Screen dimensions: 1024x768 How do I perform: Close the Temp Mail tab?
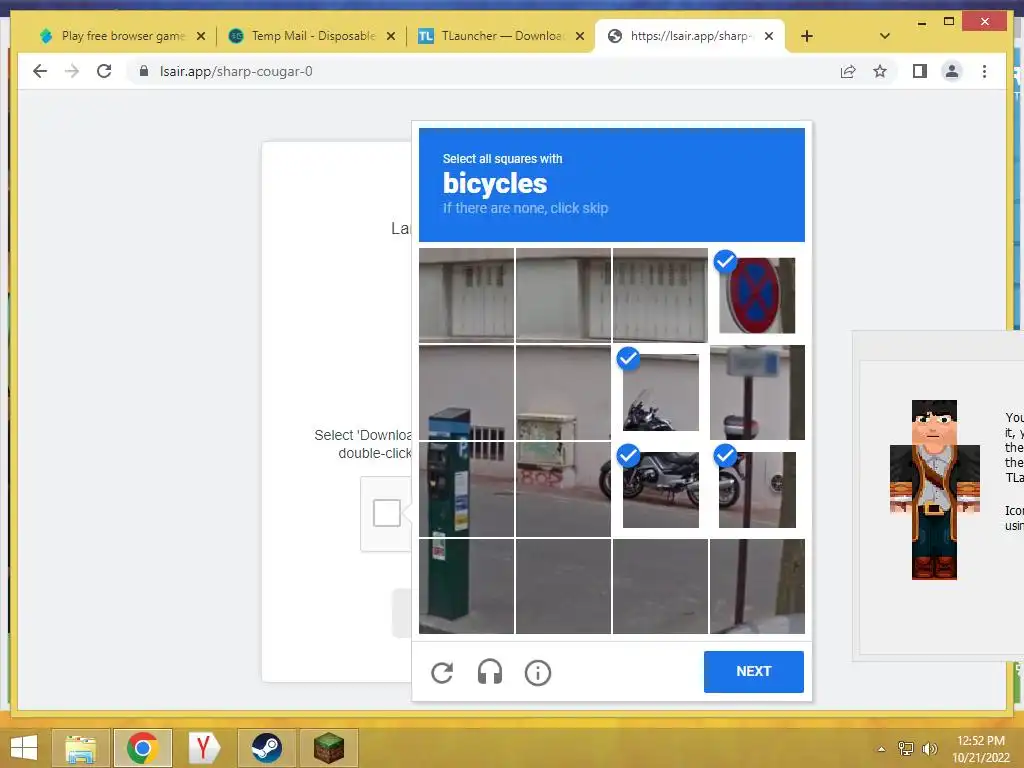click(x=391, y=36)
